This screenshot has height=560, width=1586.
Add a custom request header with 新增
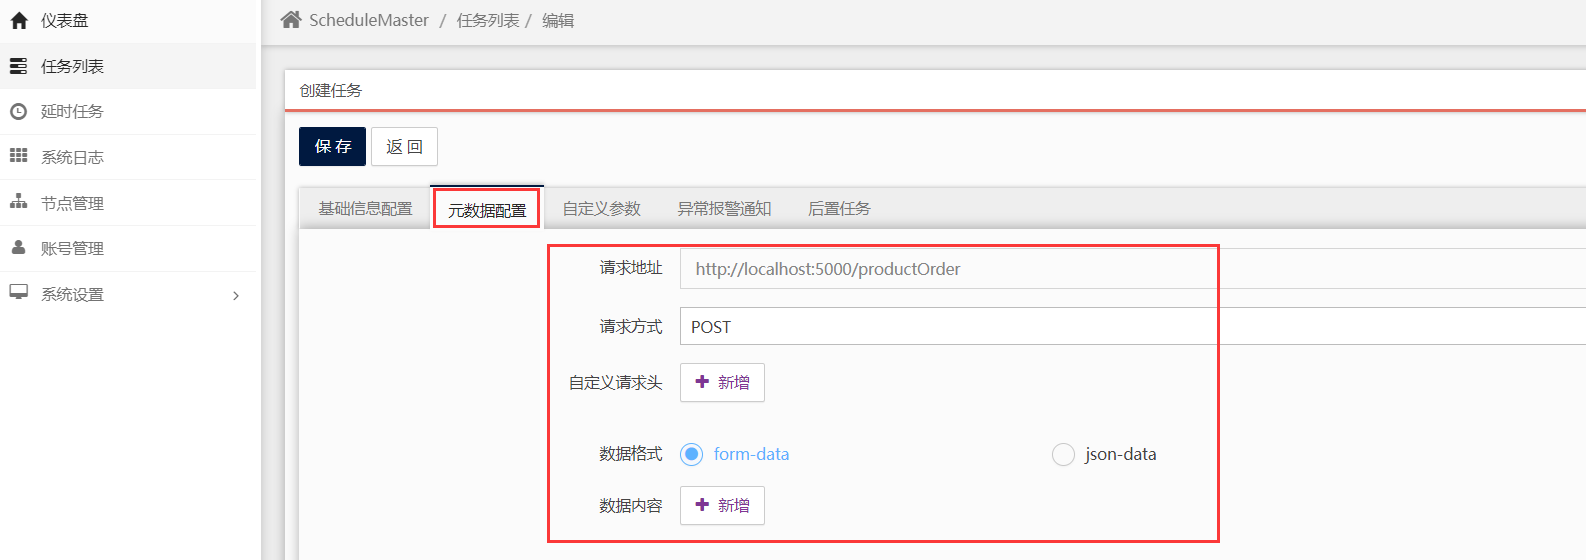pyautogui.click(x=722, y=382)
